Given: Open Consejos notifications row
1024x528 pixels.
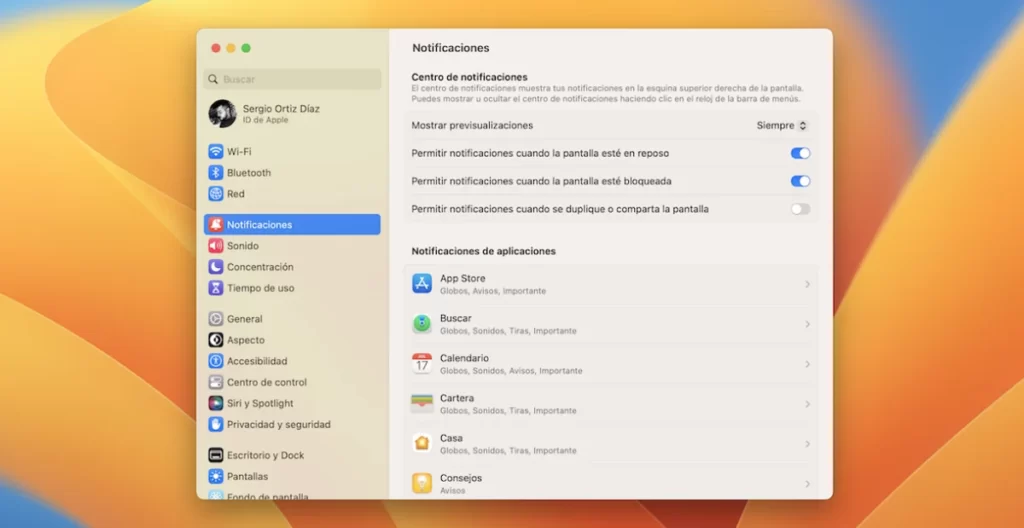Looking at the screenshot, I should (x=611, y=484).
